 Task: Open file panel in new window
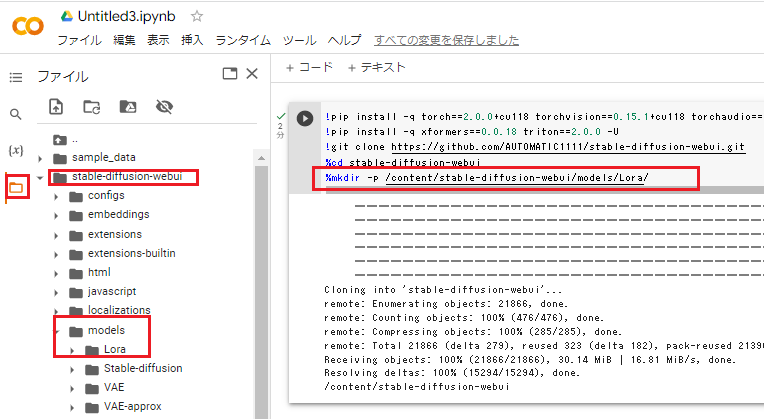coord(229,74)
